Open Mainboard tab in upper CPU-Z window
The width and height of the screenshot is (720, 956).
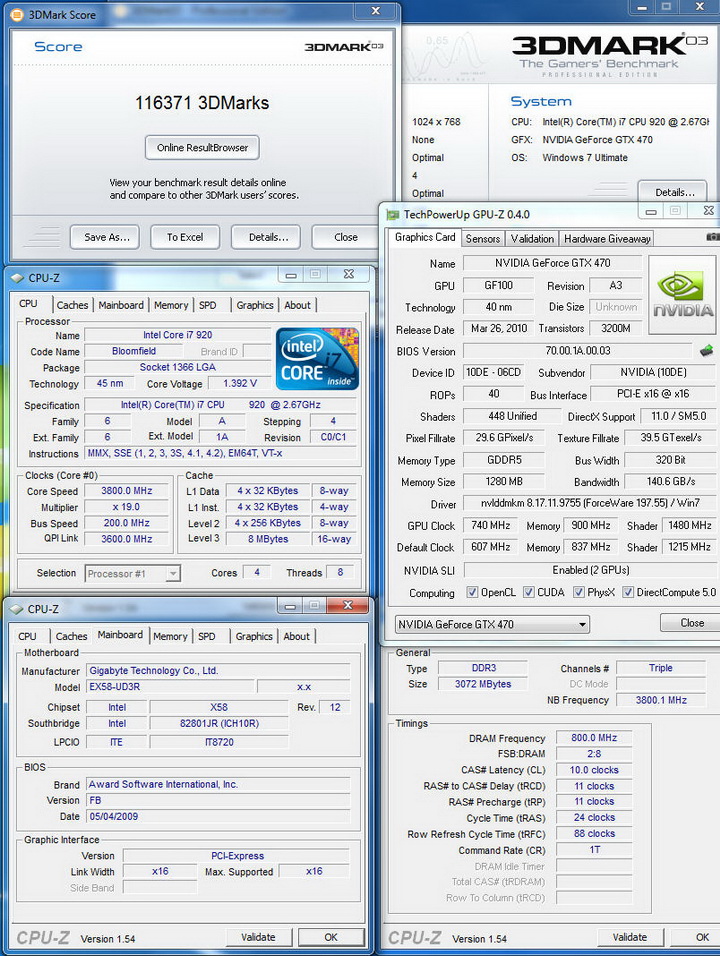click(121, 305)
